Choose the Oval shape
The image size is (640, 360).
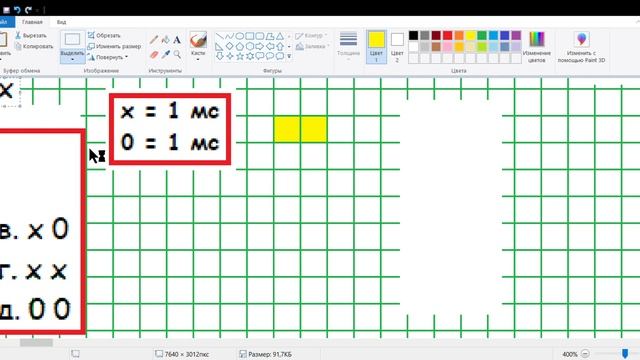240,36
